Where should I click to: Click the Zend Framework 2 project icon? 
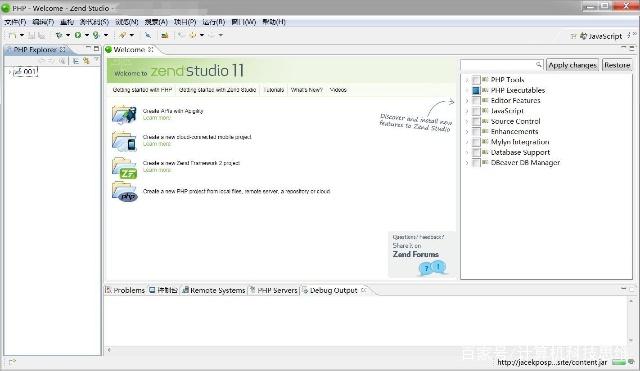point(125,168)
